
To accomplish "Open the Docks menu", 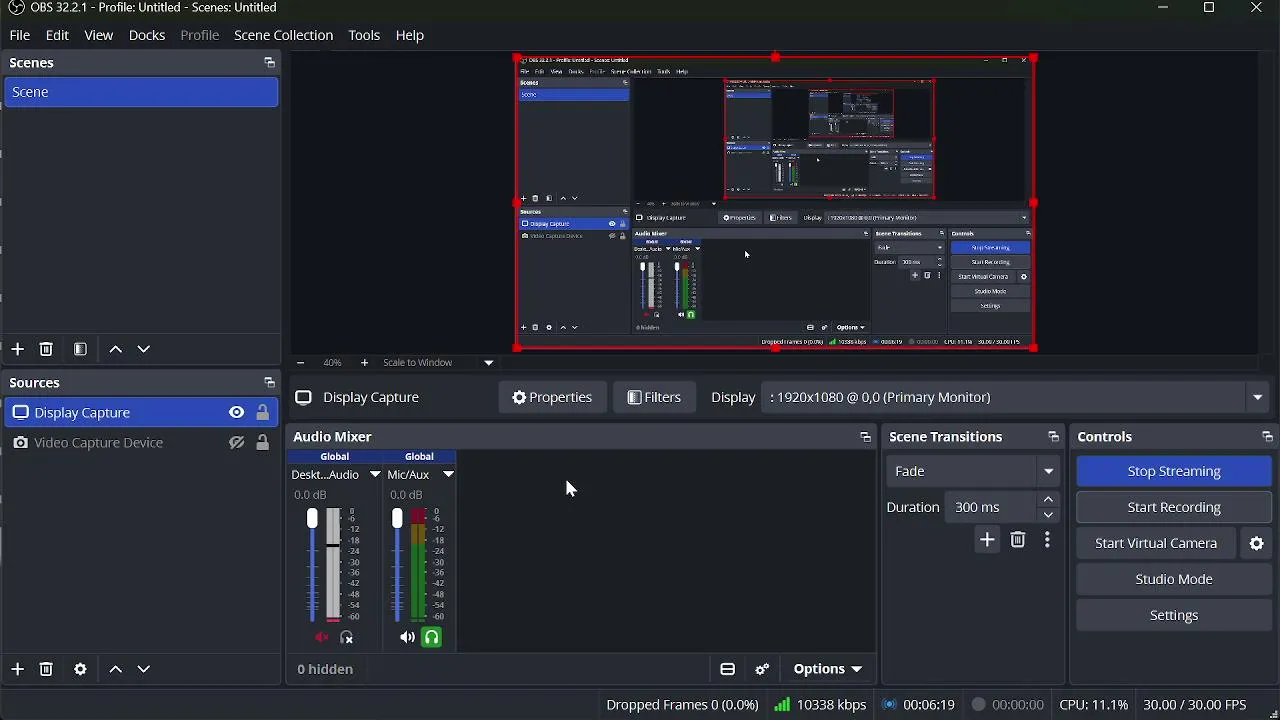I will pyautogui.click(x=147, y=35).
